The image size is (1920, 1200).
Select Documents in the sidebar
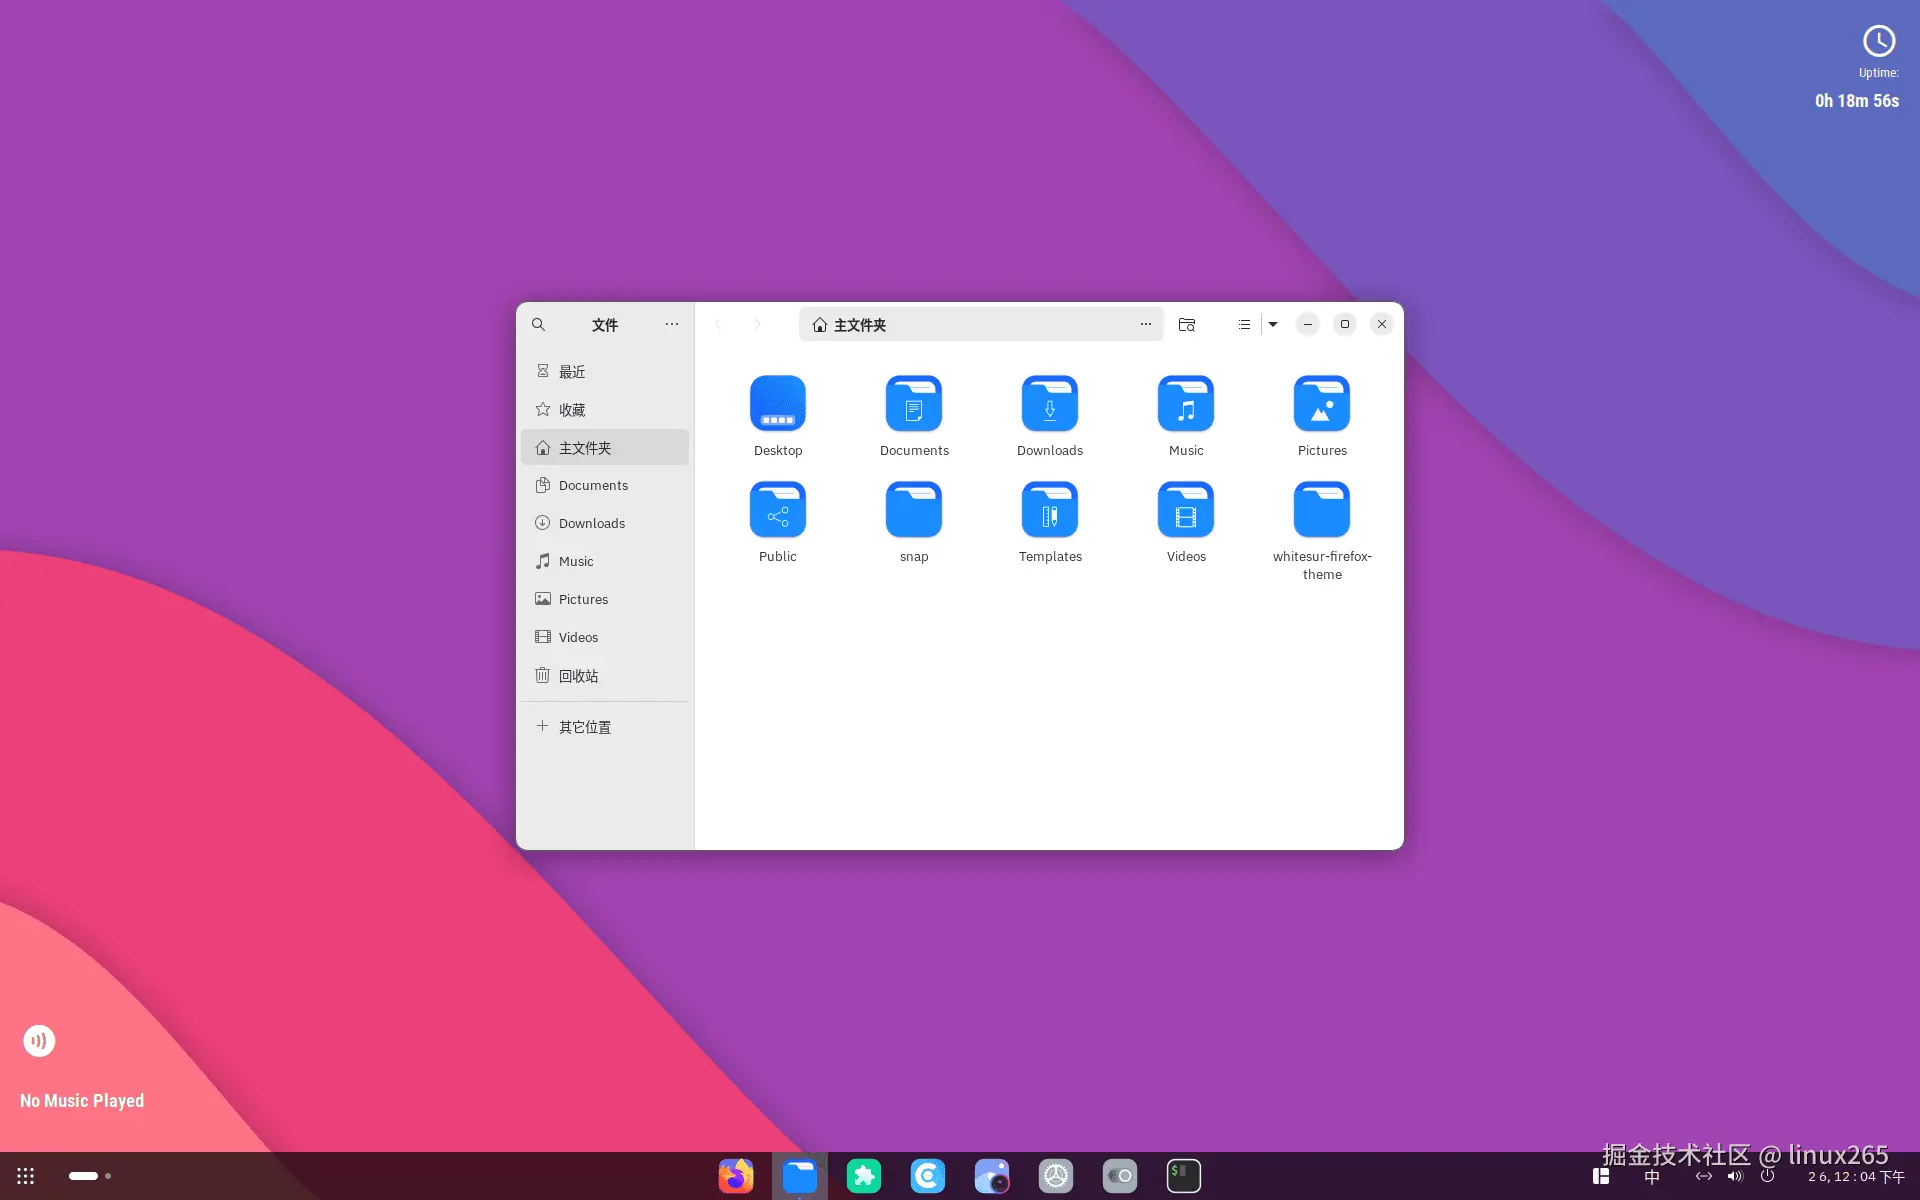[x=594, y=485]
